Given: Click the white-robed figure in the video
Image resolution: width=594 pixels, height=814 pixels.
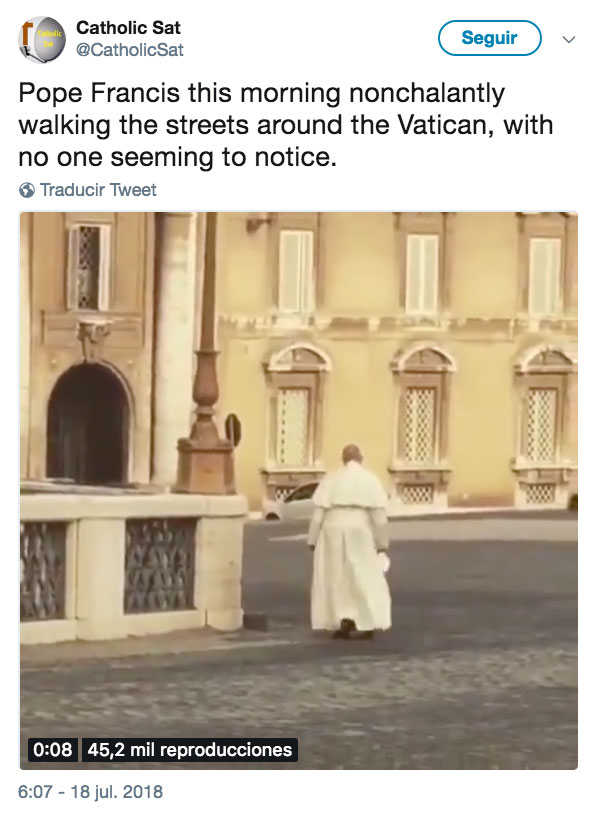Looking at the screenshot, I should coord(349,541).
